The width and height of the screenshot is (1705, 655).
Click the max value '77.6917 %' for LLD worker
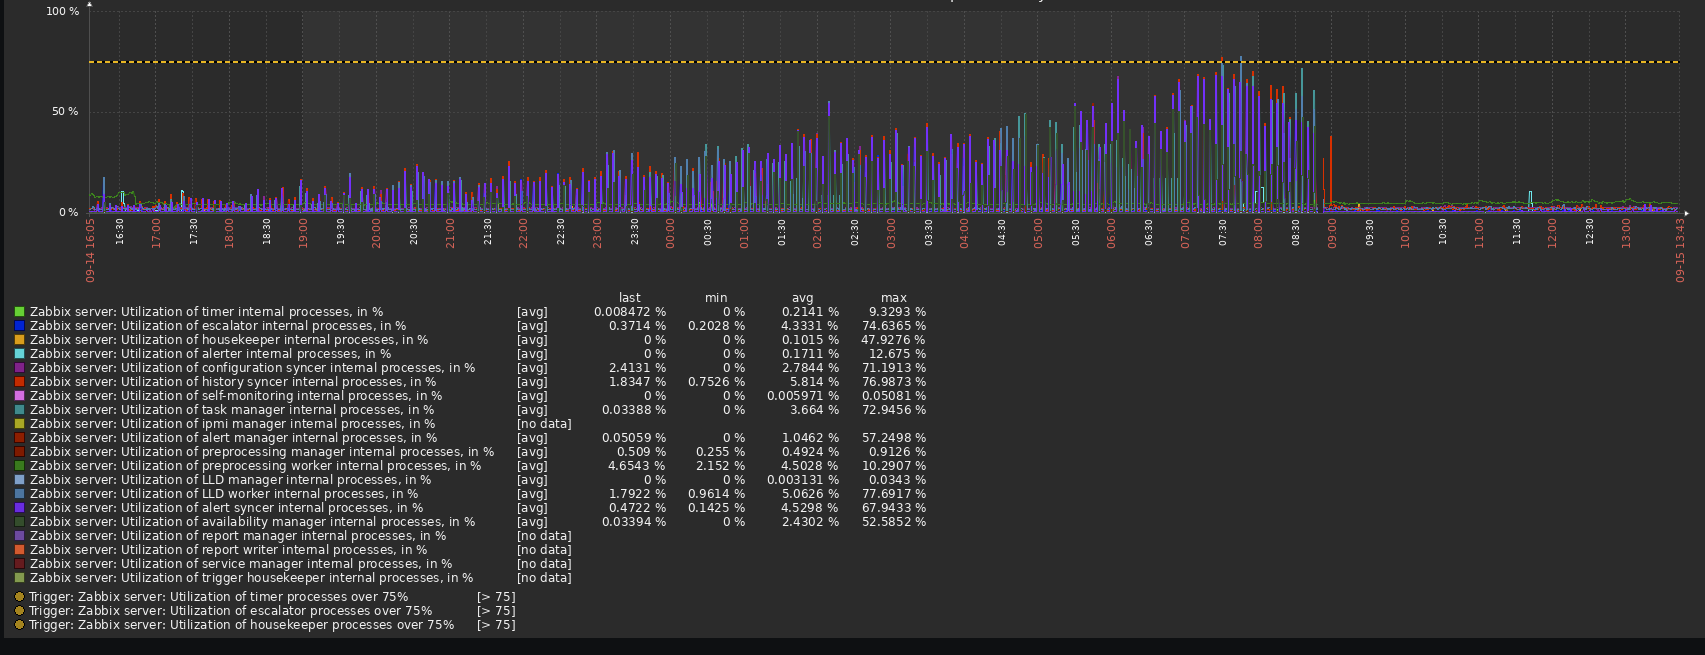pyautogui.click(x=893, y=494)
